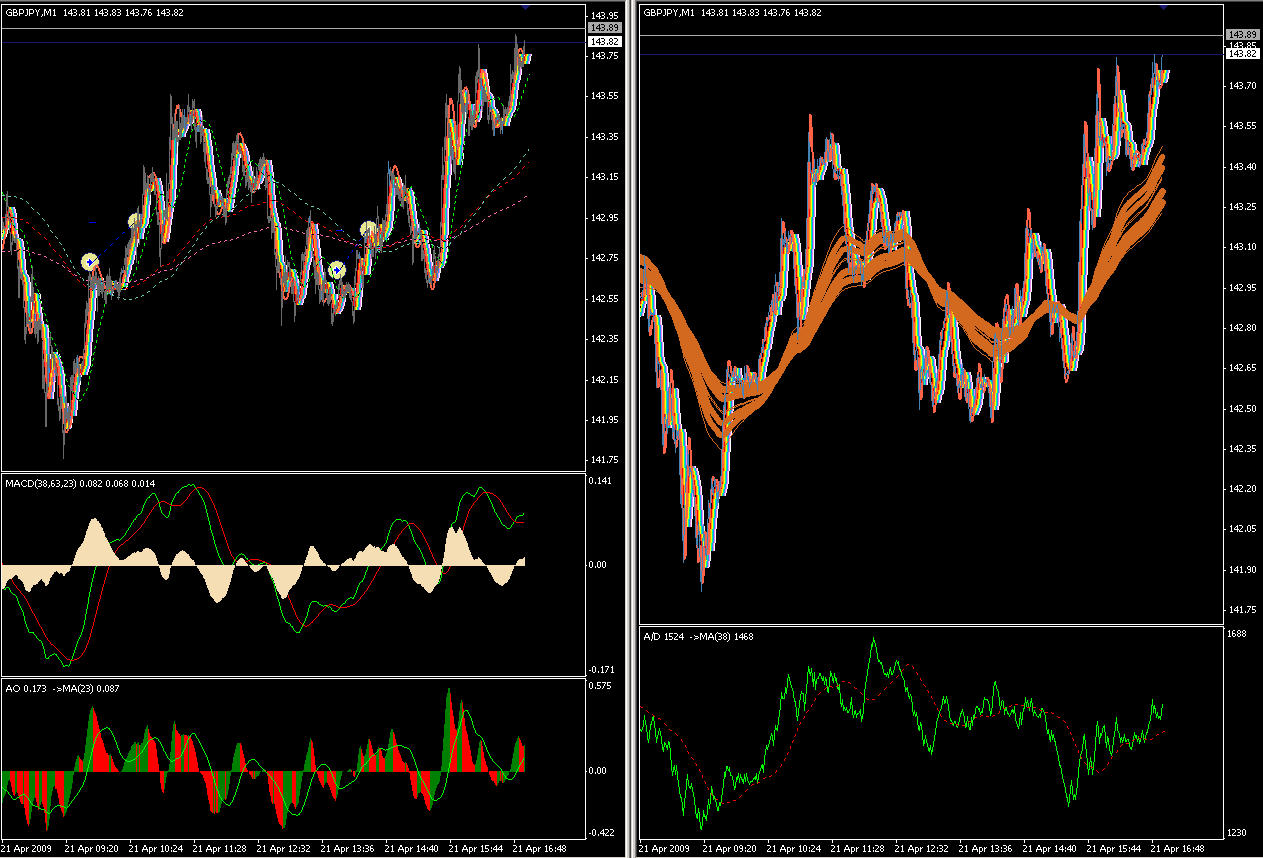Click the A/D 1524 ->MA(38) indicator label
Screen dimensions: 1263x858
[x=696, y=636]
